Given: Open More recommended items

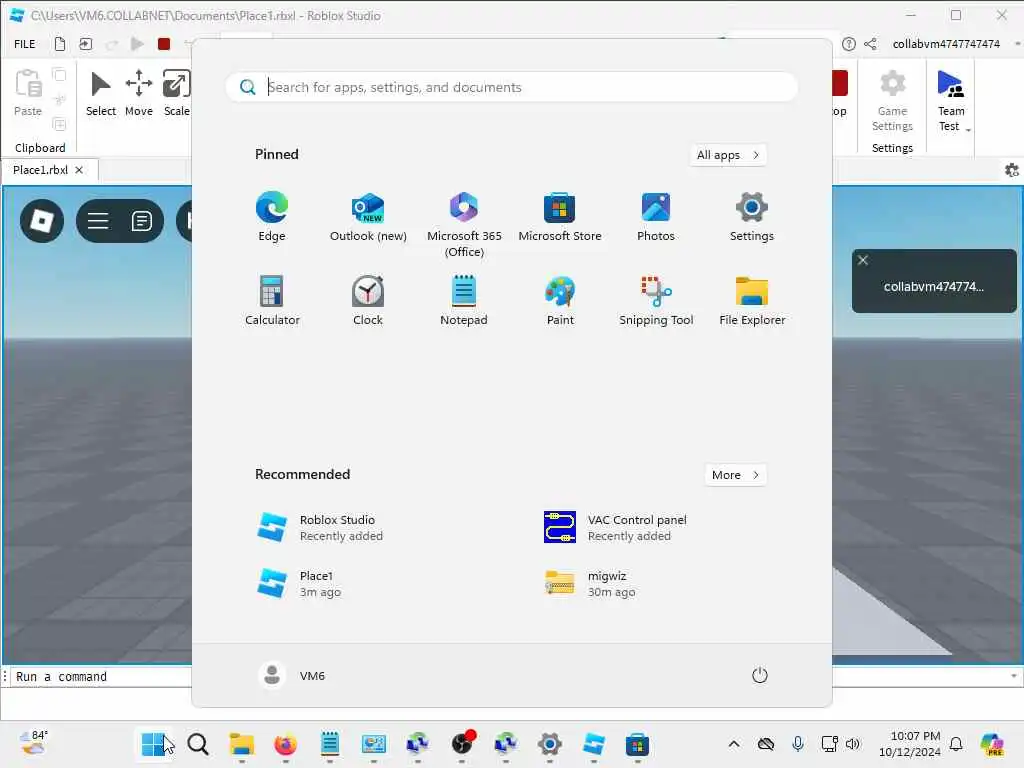Looking at the screenshot, I should click(x=735, y=475).
